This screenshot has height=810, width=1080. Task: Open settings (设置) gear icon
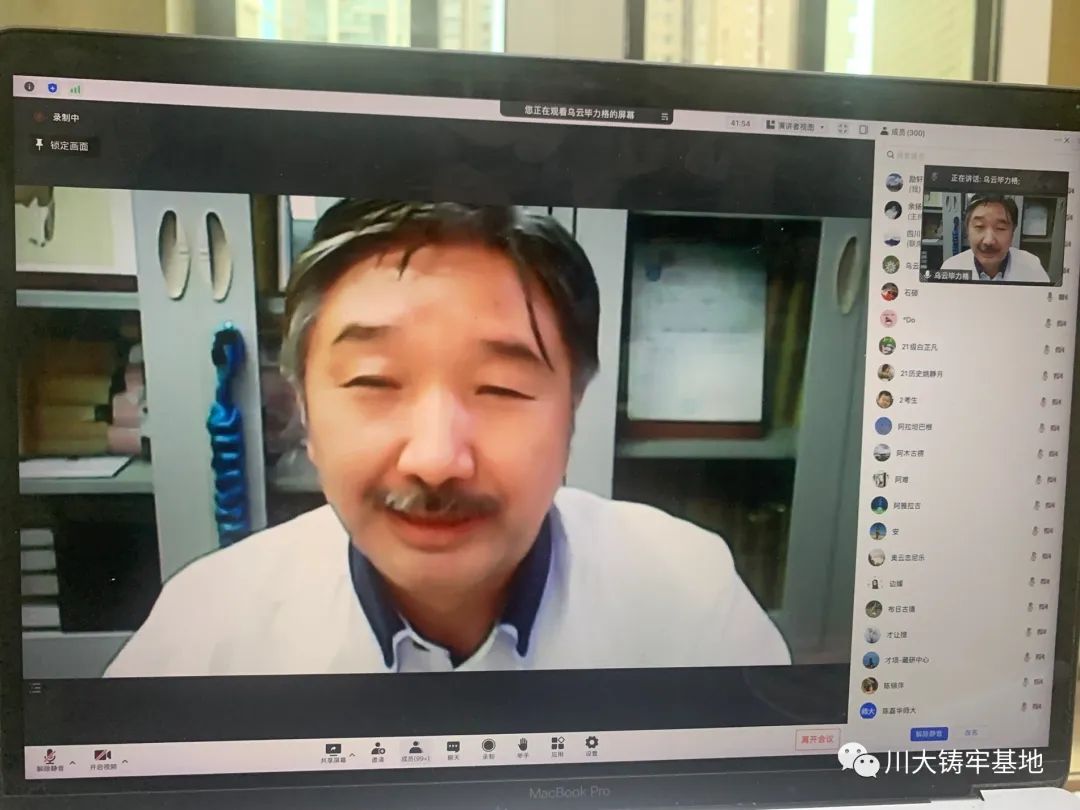click(592, 746)
